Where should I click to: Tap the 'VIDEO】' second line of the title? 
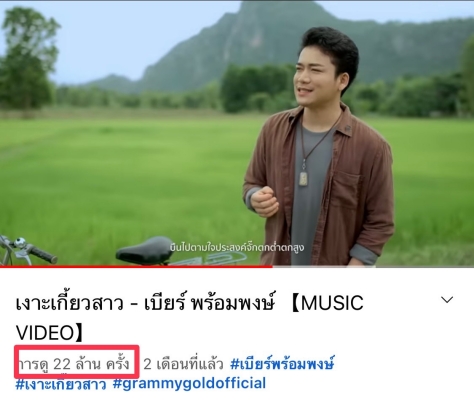pos(49,333)
